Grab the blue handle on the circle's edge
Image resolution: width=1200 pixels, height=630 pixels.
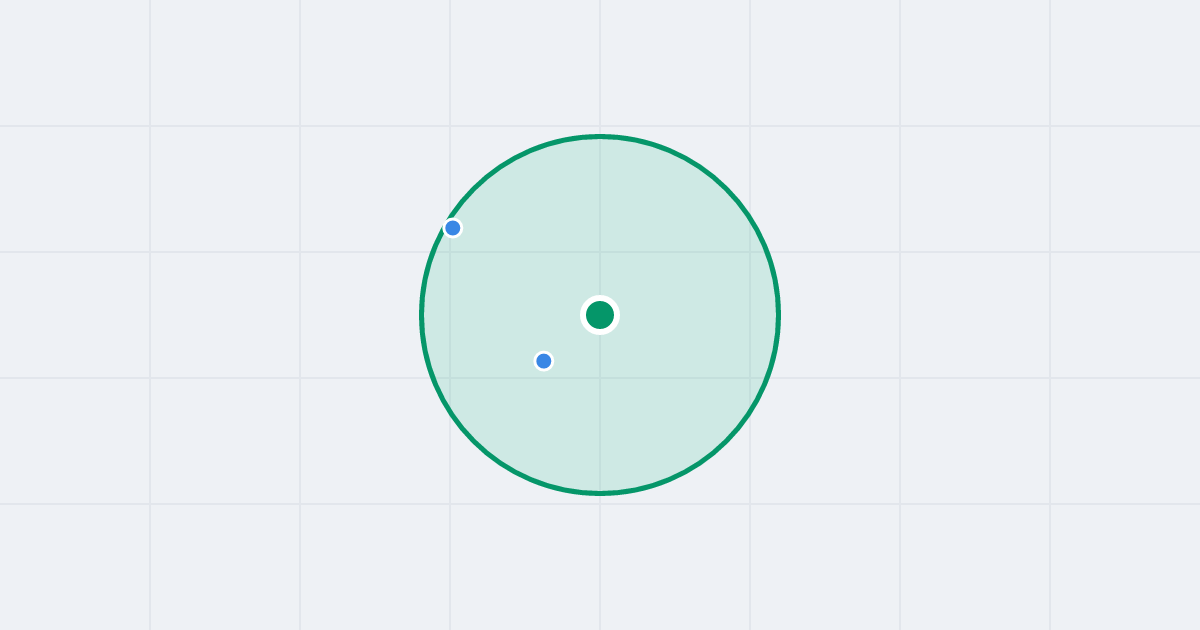tap(453, 228)
